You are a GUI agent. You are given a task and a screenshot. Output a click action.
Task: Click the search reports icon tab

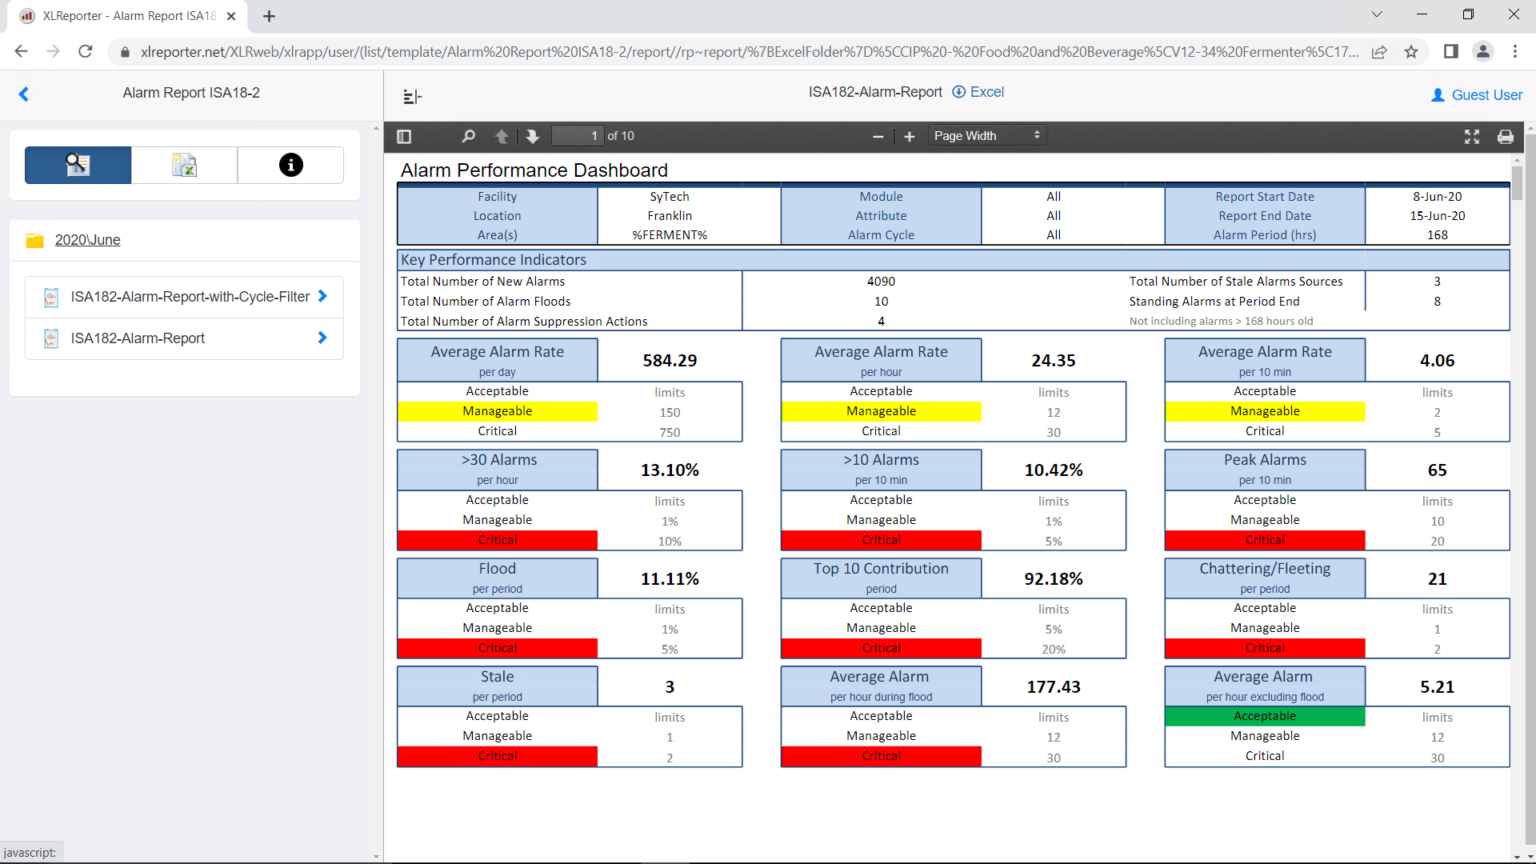[78, 165]
